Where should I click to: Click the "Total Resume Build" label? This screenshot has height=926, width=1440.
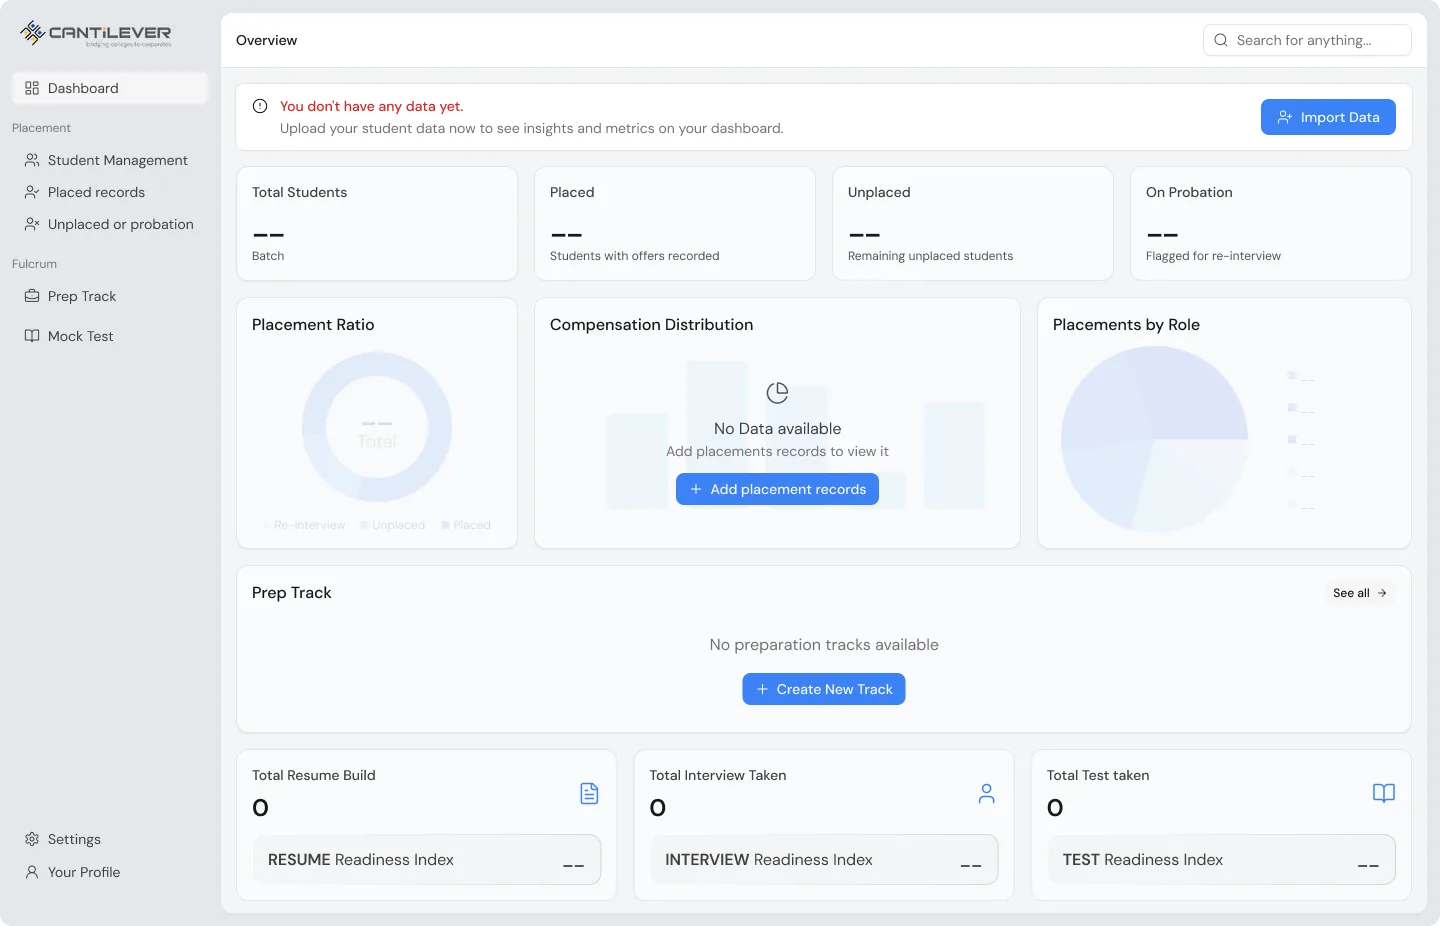[314, 775]
